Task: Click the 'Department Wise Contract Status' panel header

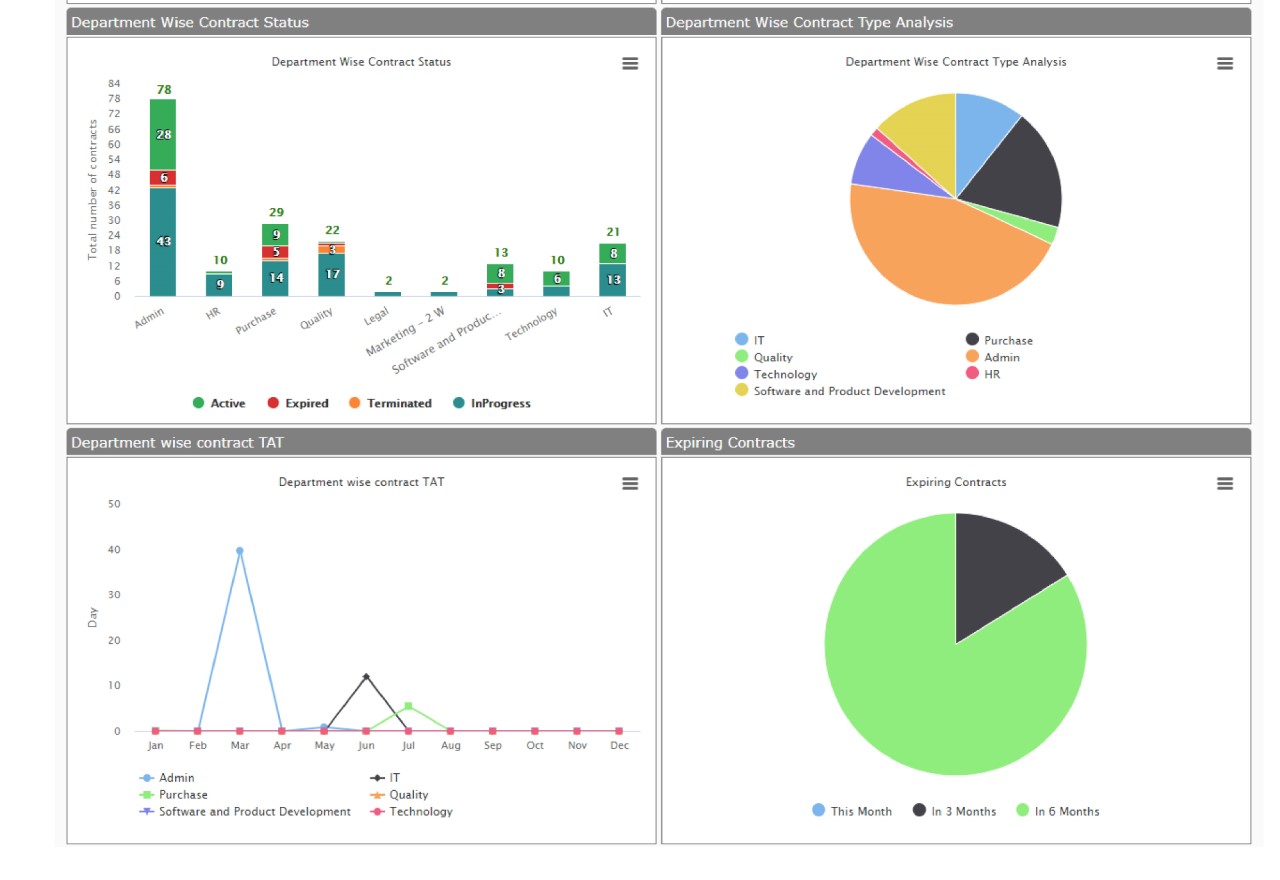Action: pos(361,22)
